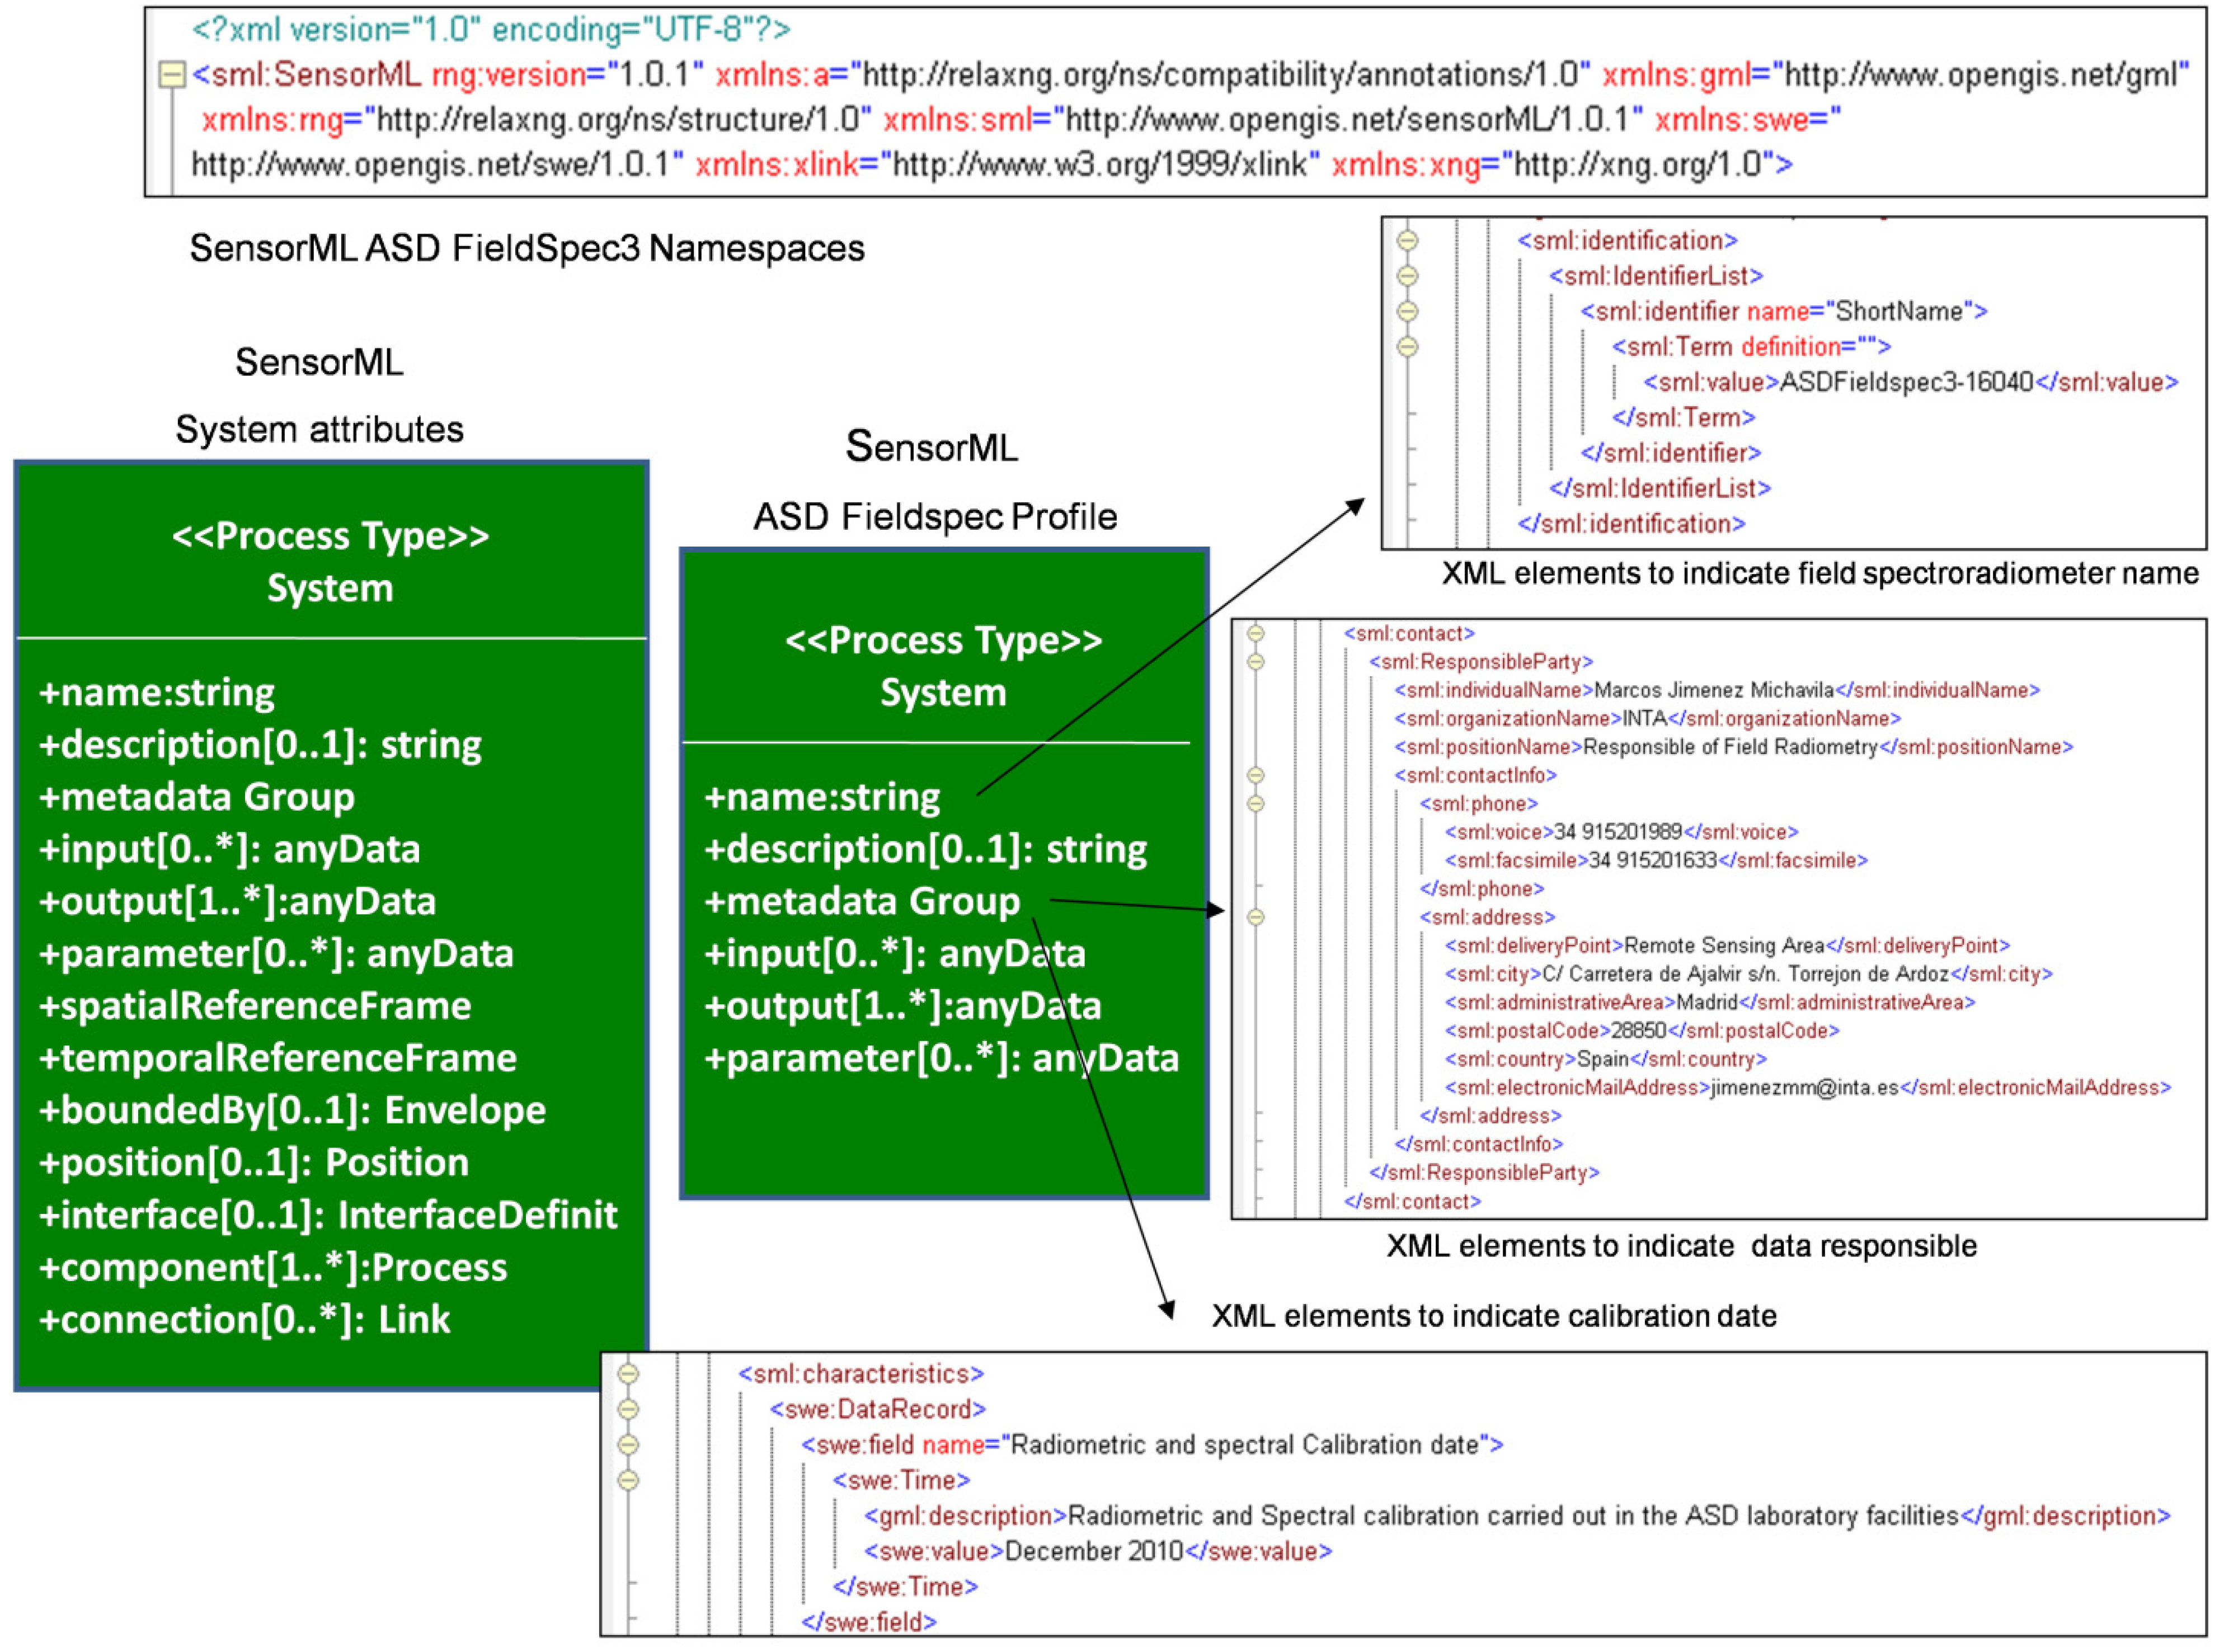Collapse the swe:DataRecord element

[628, 1410]
